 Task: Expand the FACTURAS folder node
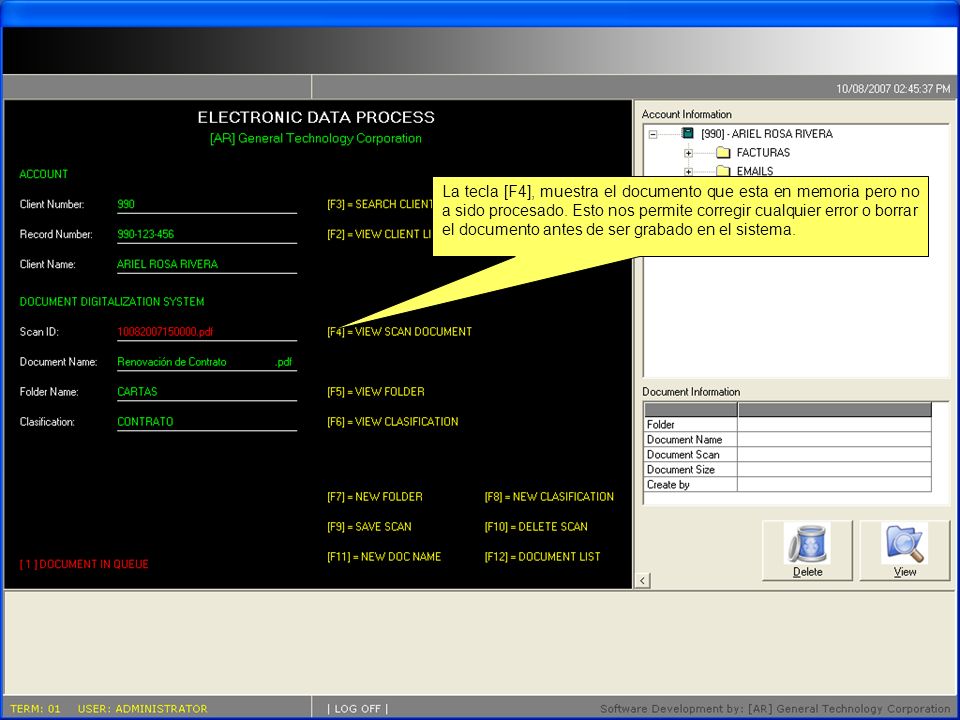[688, 153]
